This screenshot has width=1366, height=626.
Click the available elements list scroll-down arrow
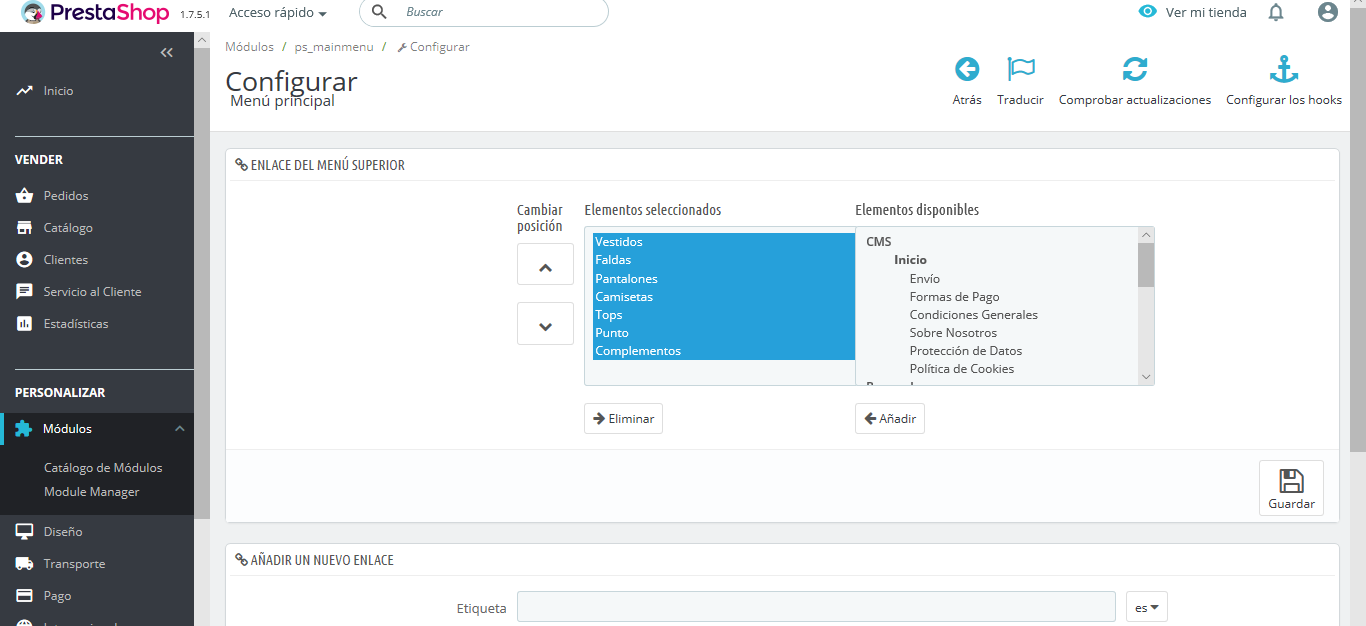click(x=1146, y=377)
